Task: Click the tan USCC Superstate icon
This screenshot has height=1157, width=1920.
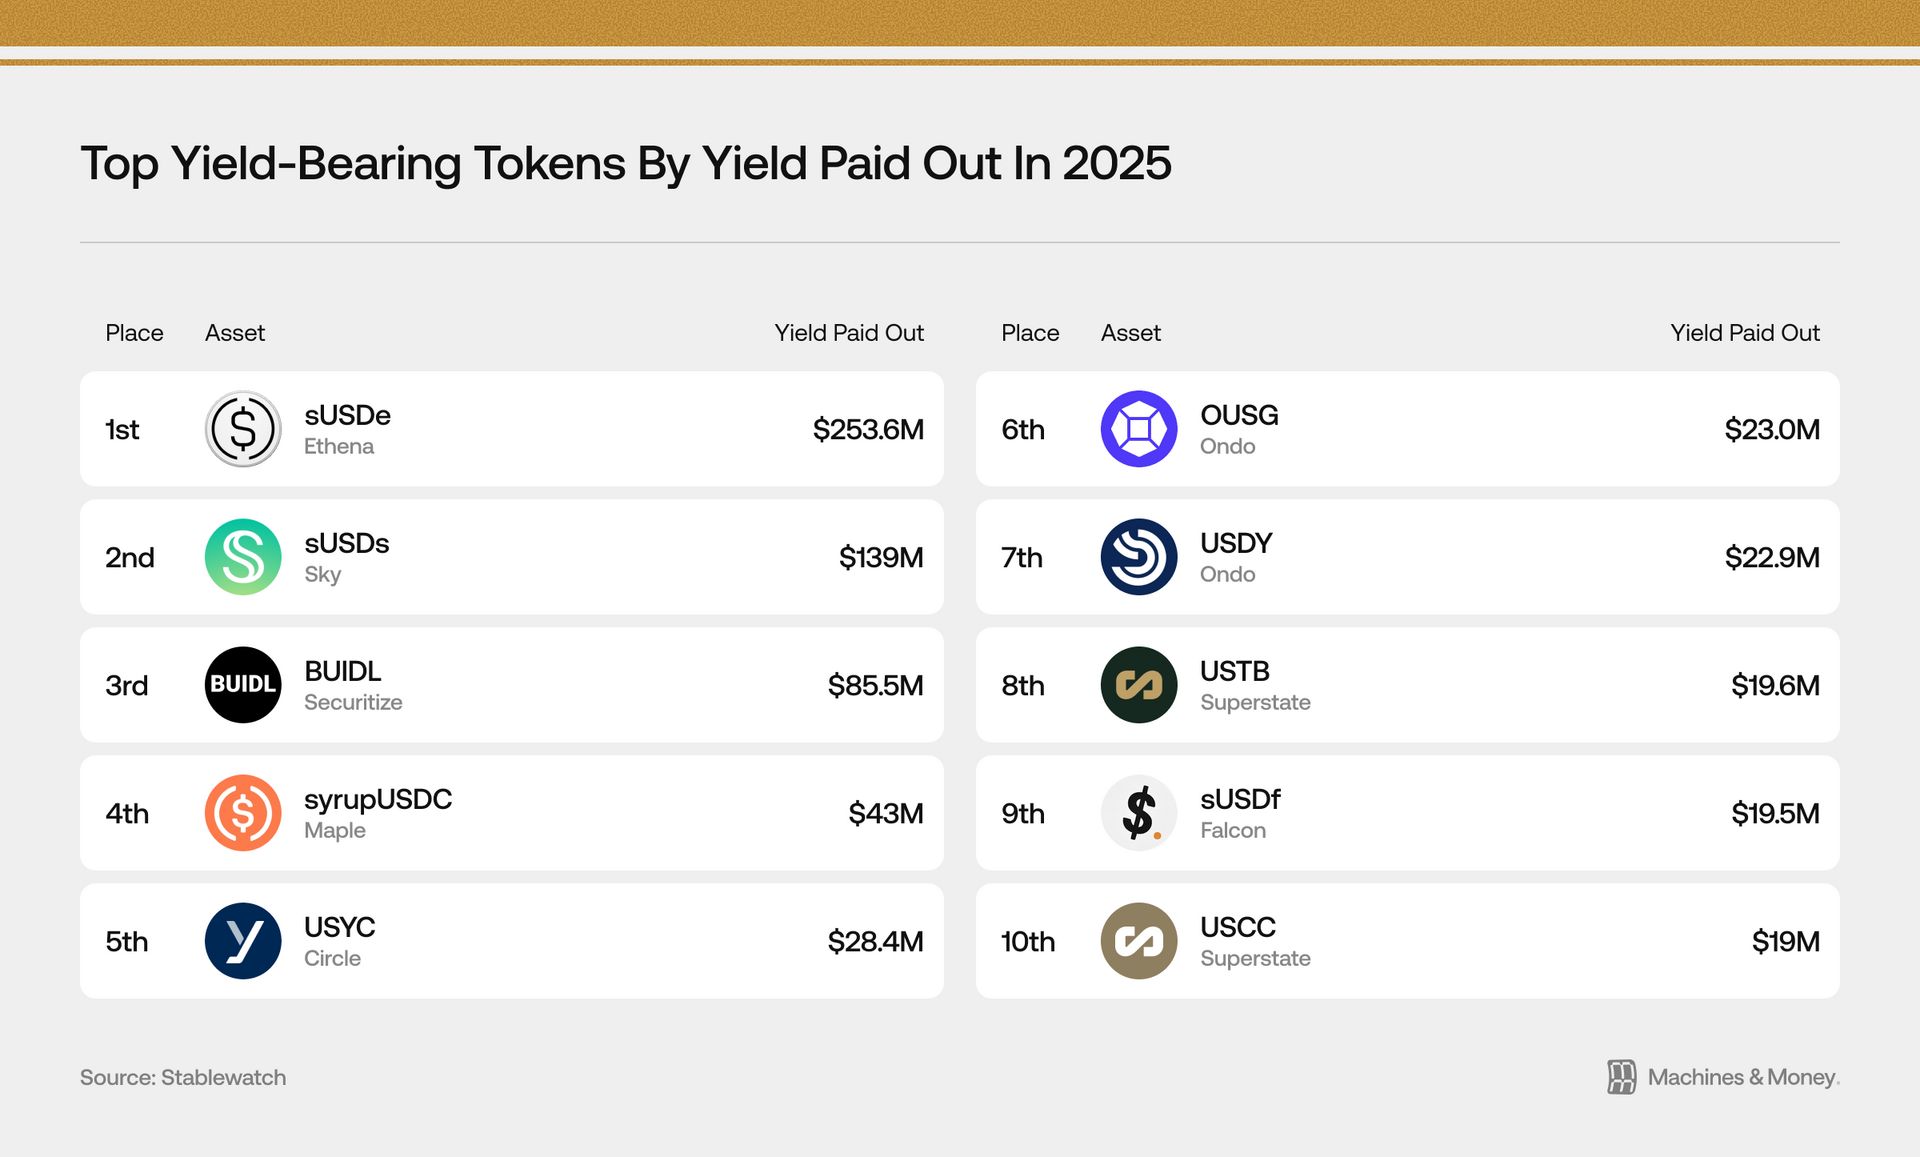Action: tap(1139, 941)
